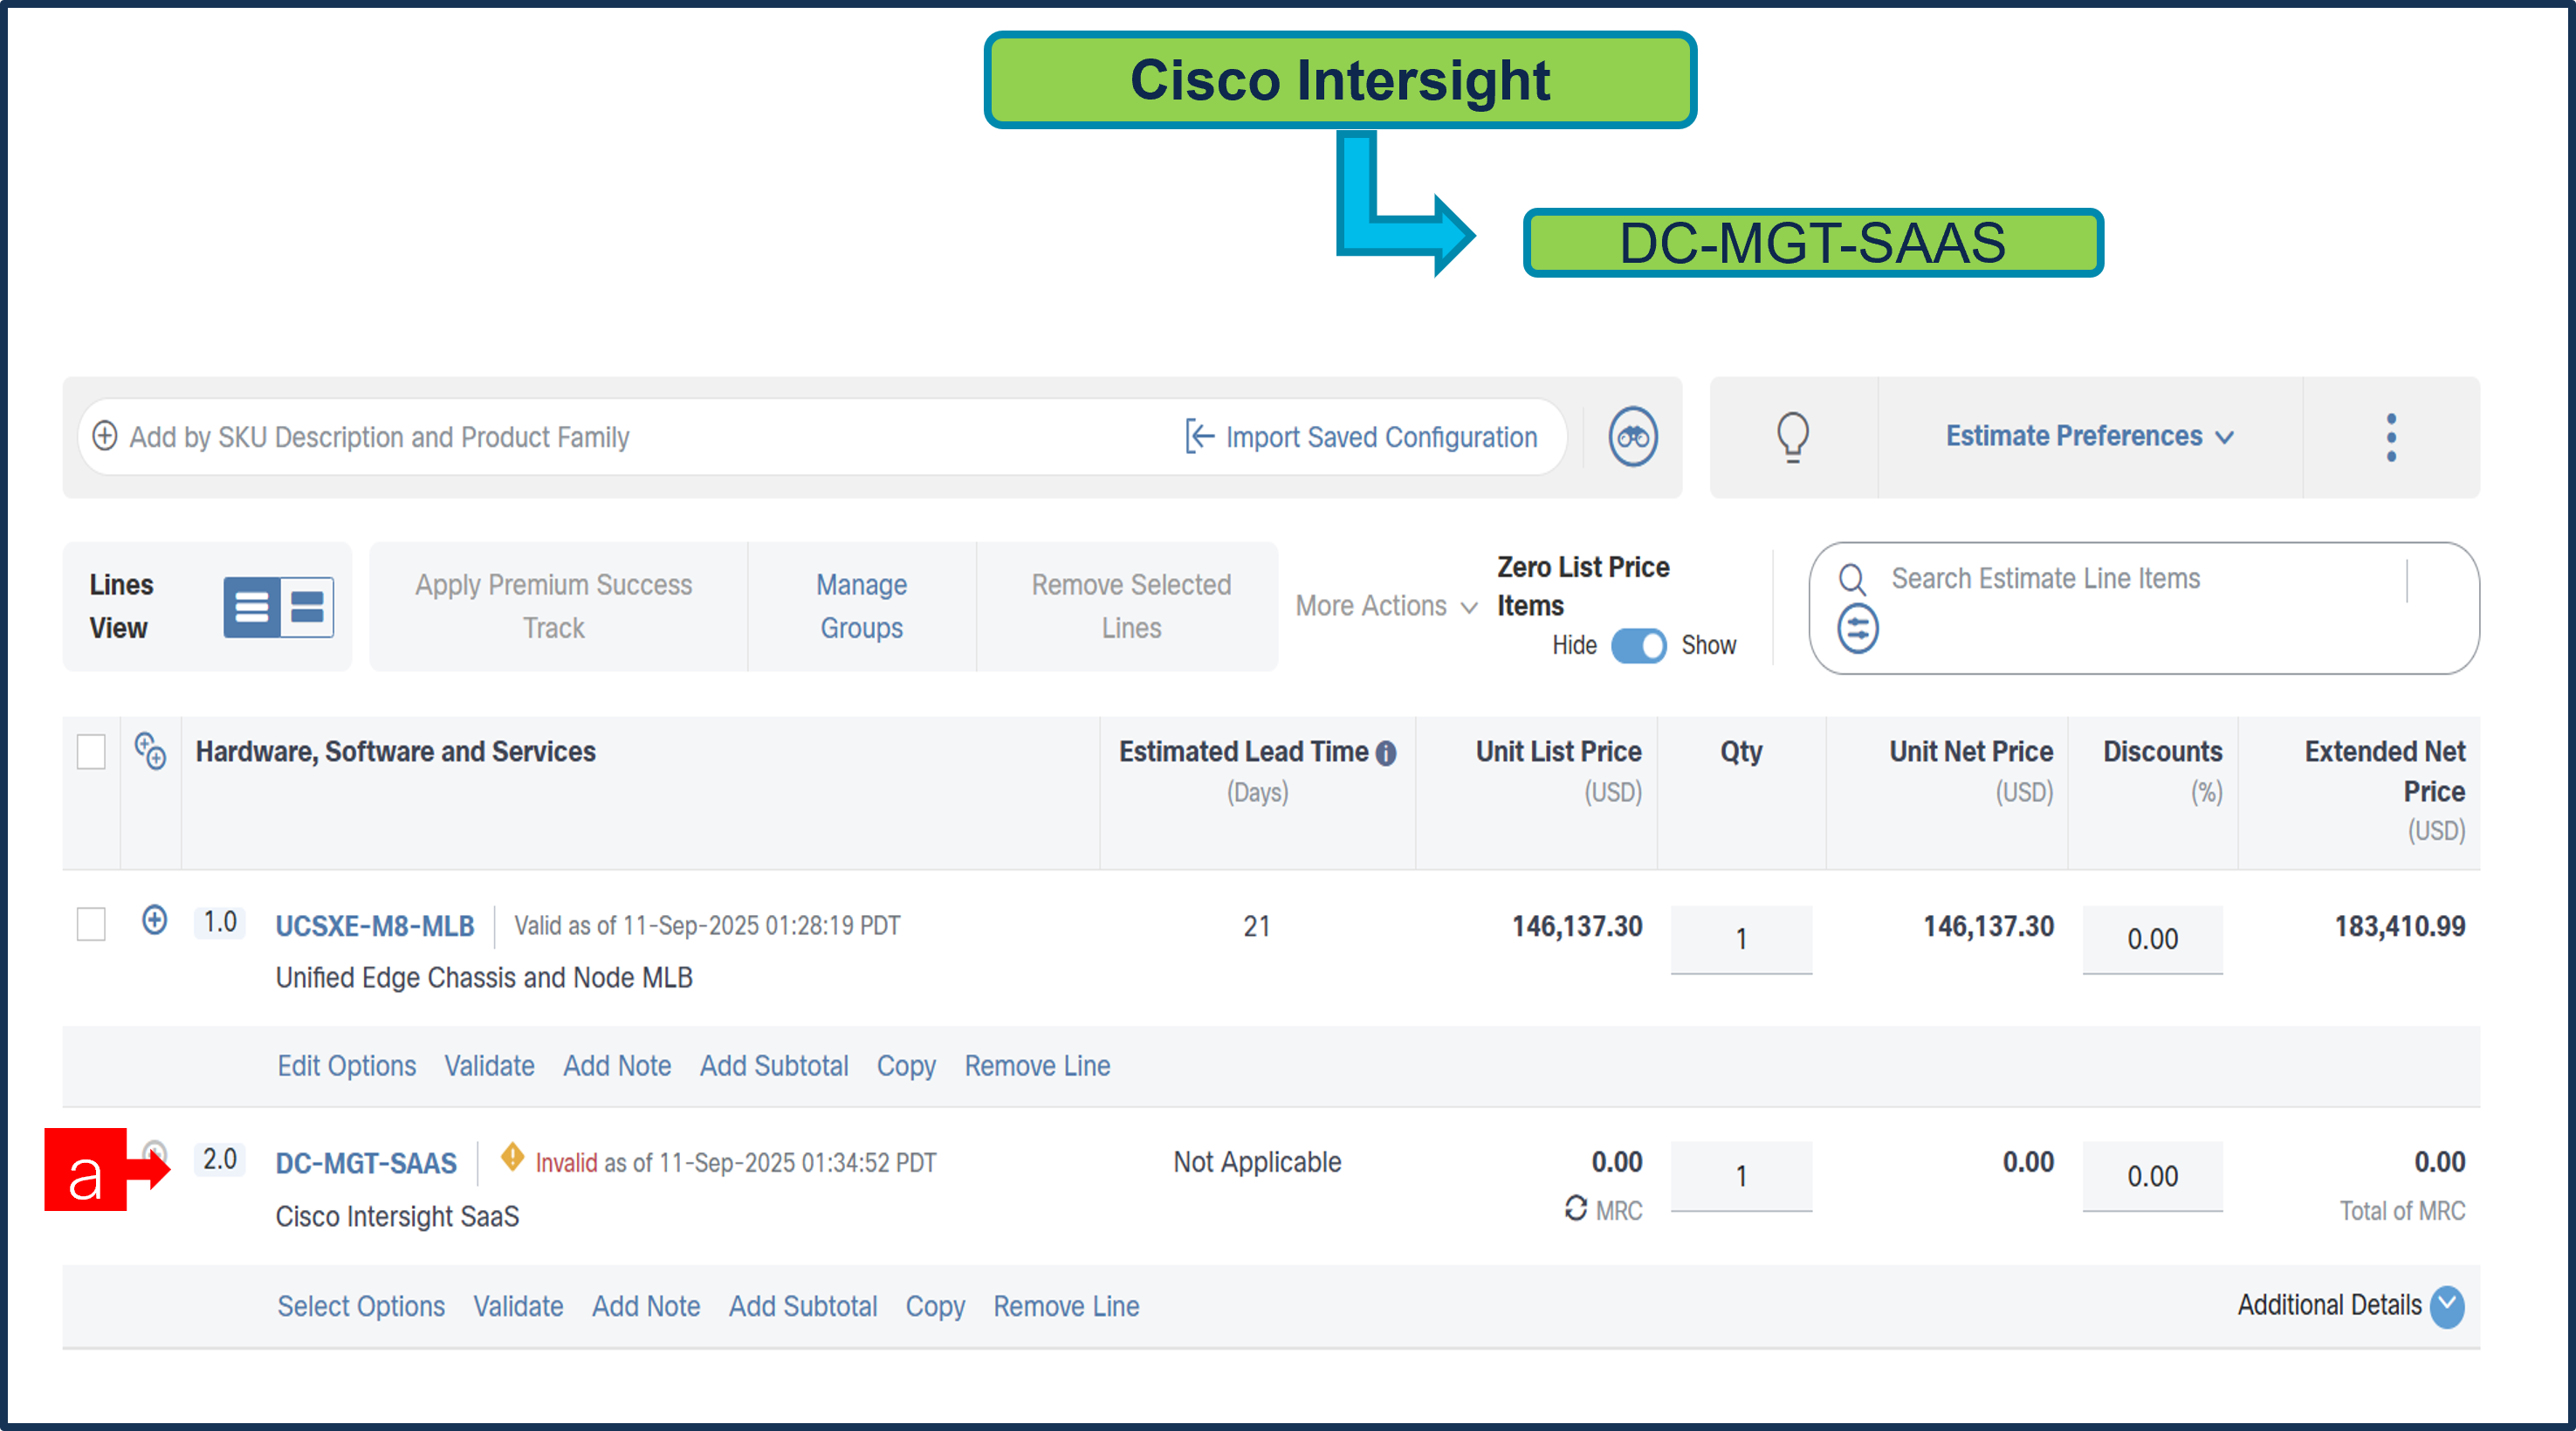The height and width of the screenshot is (1431, 2576).
Task: Select the detailed lines view icon
Action: 307,607
